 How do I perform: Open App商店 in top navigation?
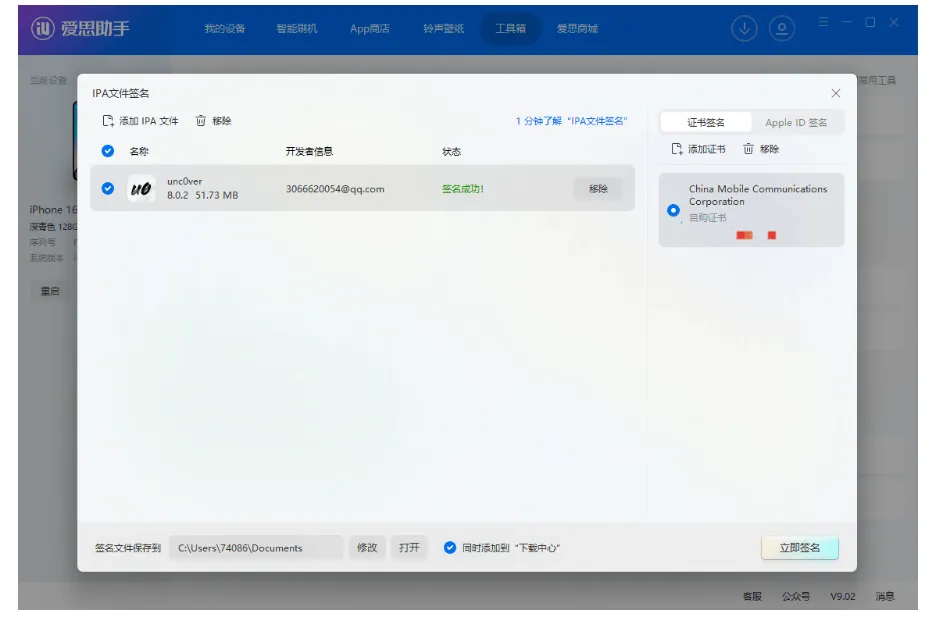point(370,28)
